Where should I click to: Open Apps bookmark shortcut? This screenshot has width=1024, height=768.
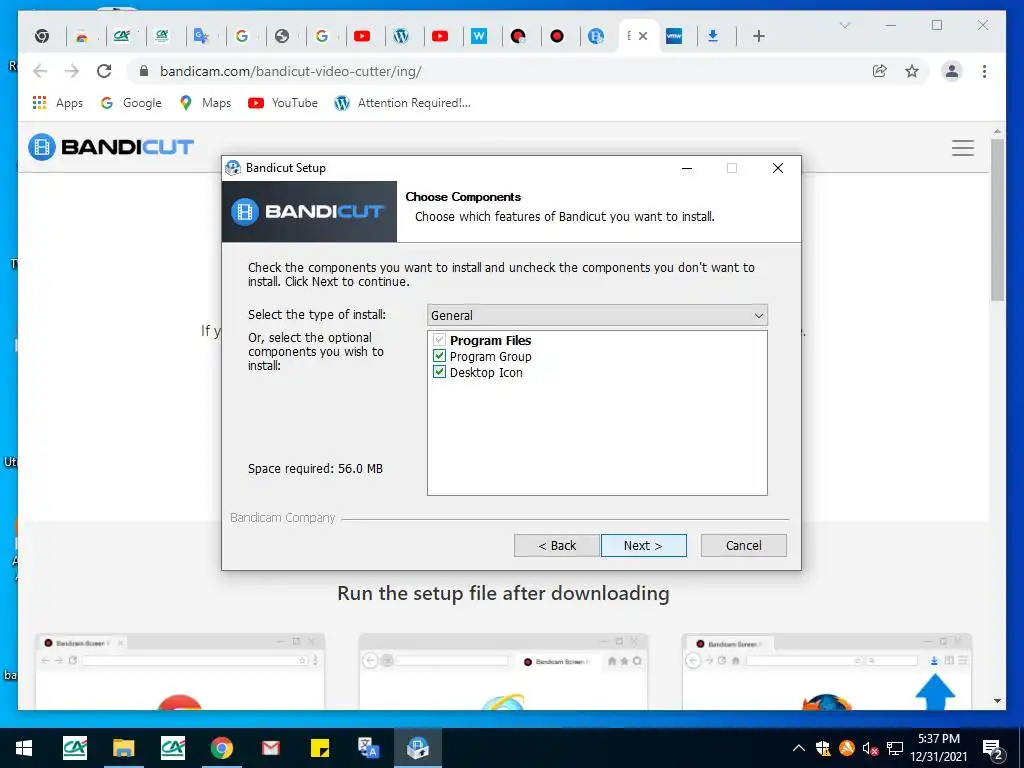coord(57,103)
